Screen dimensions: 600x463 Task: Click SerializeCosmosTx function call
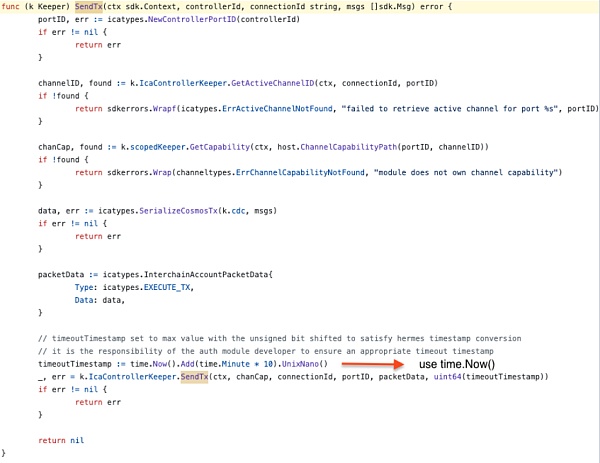click(x=178, y=211)
